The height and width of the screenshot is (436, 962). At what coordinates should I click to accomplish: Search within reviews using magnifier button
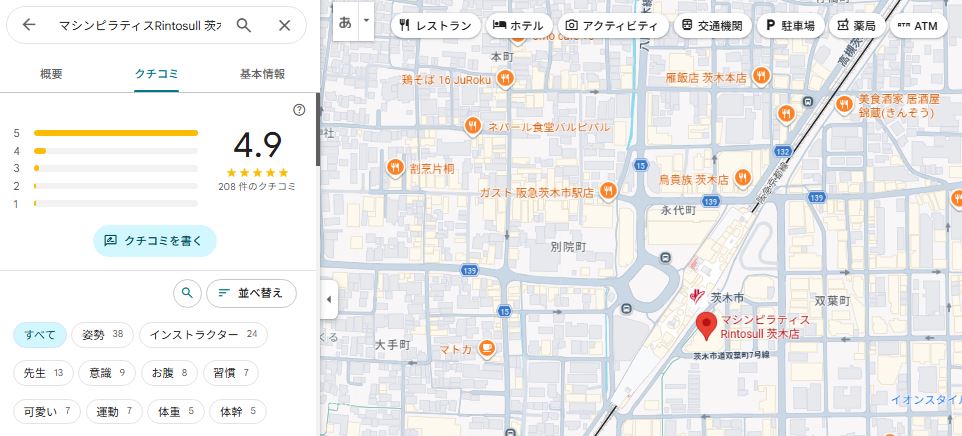(186, 293)
